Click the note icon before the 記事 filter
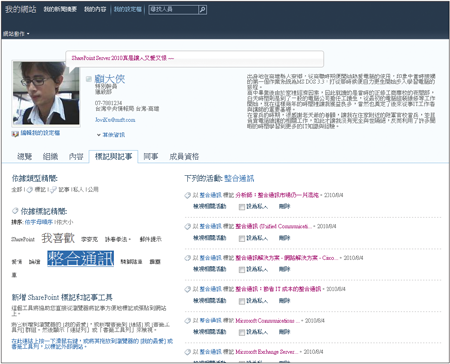 53,190
